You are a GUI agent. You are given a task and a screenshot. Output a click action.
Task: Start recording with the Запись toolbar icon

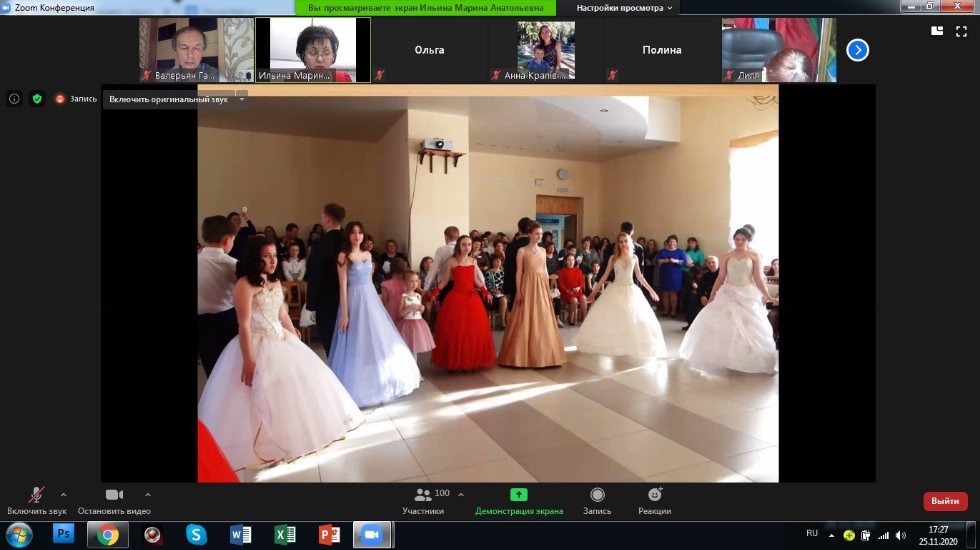point(597,495)
